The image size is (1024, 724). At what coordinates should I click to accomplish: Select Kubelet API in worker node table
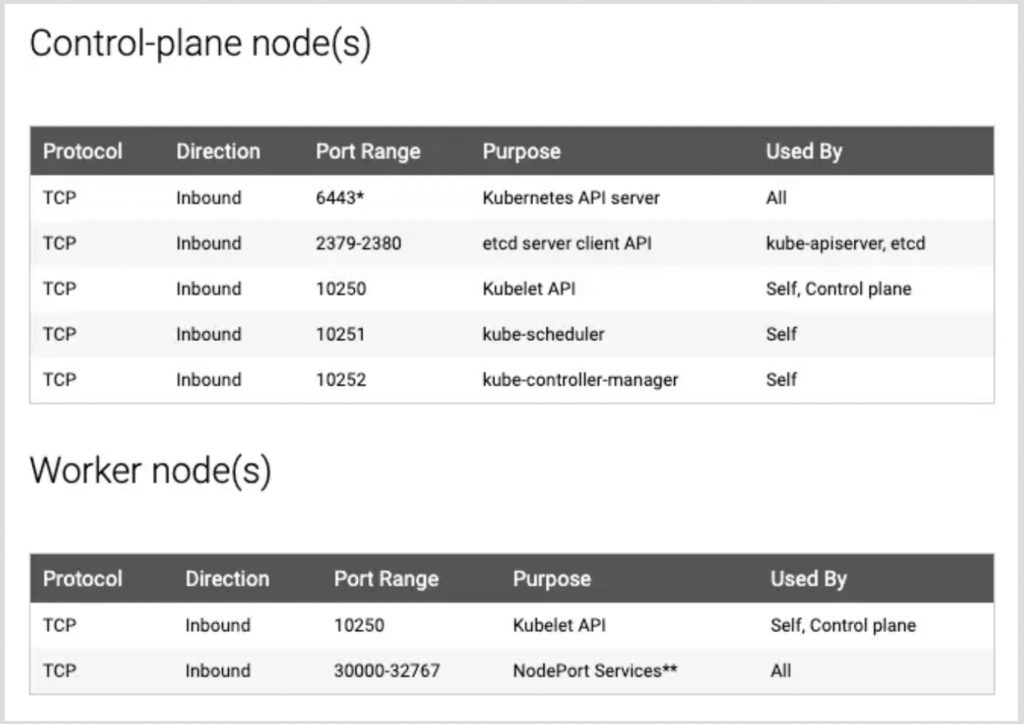[x=559, y=625]
